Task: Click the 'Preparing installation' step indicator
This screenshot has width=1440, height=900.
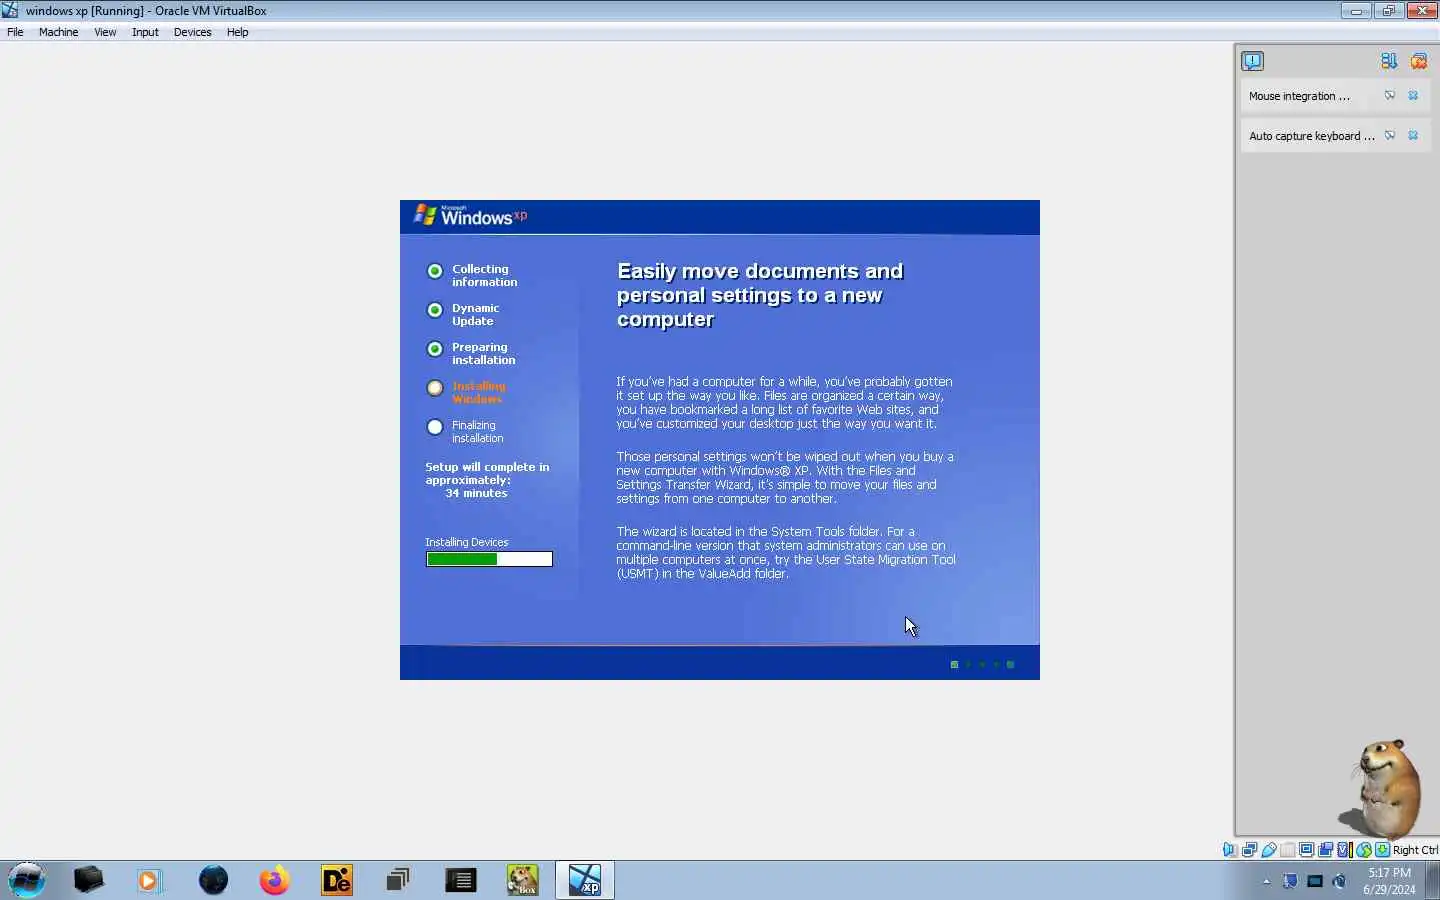Action: (435, 349)
